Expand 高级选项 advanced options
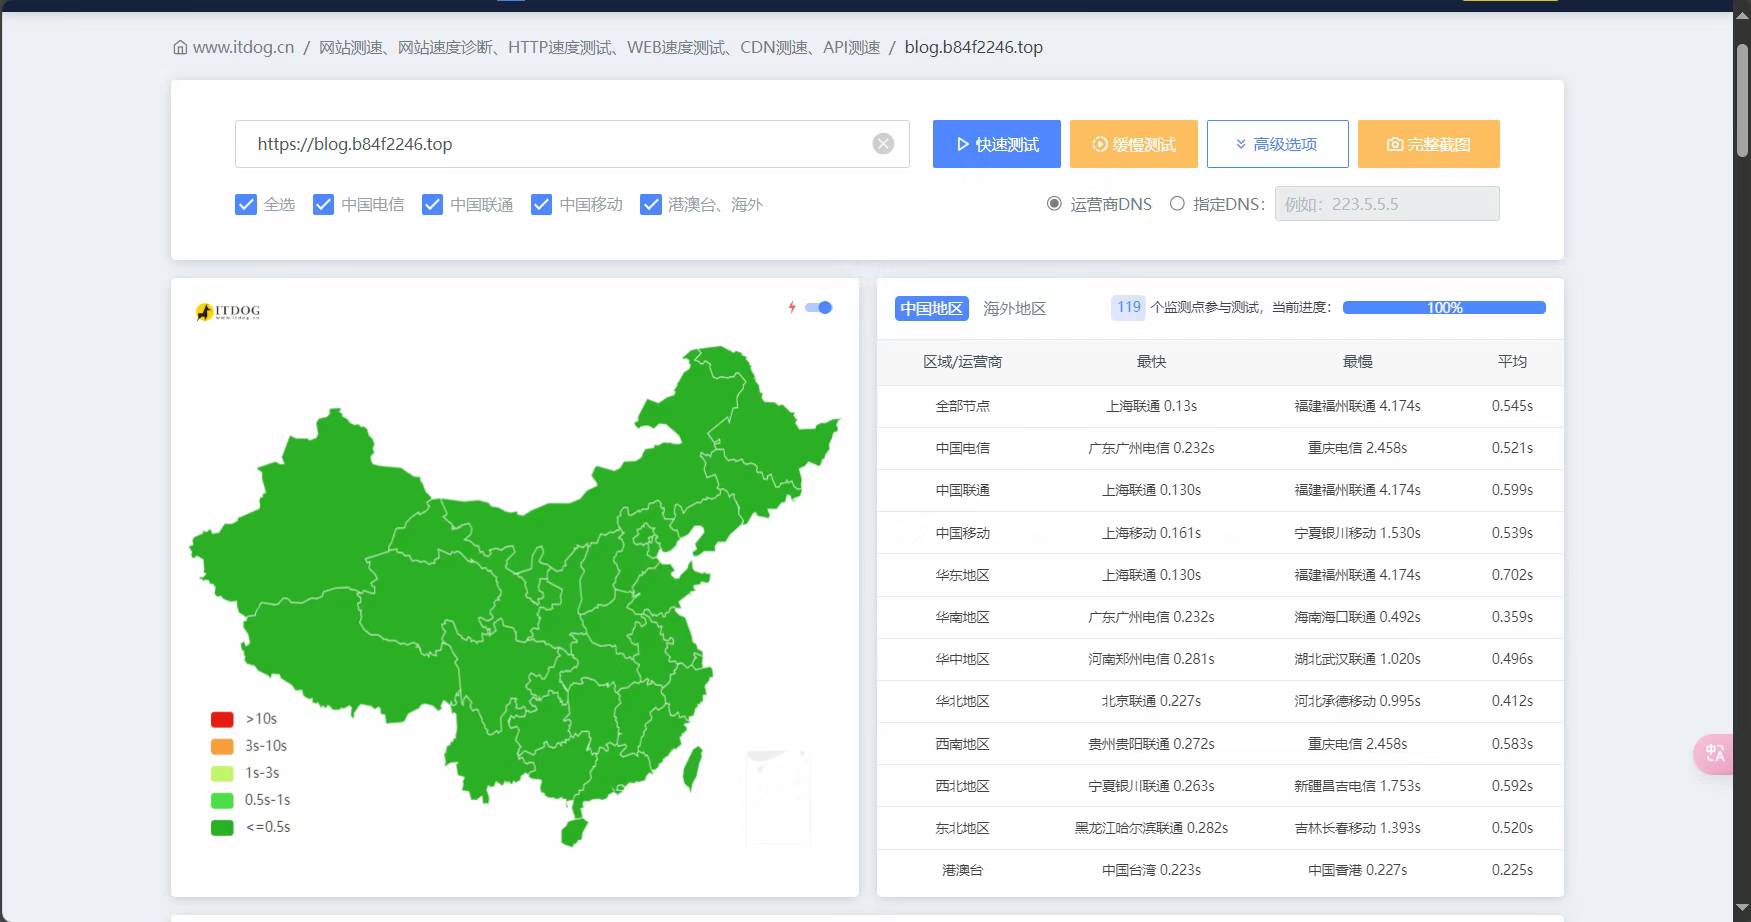The width and height of the screenshot is (1751, 922). coord(1277,144)
